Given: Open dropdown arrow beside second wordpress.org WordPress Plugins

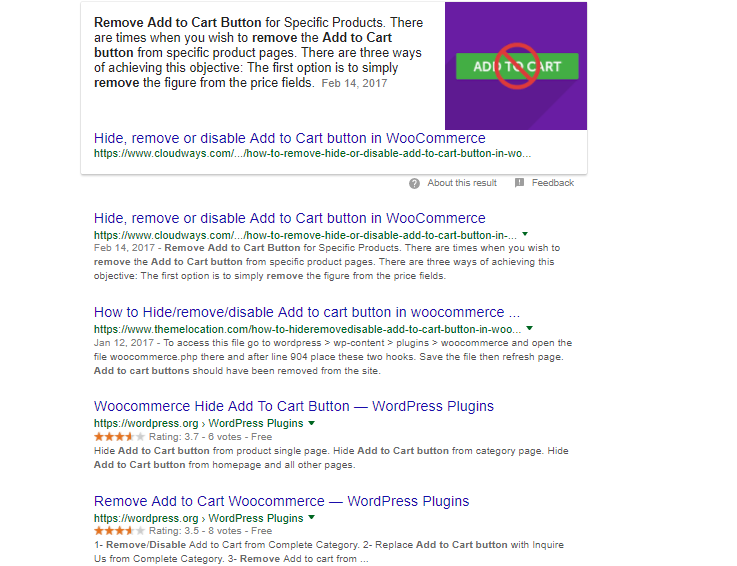Looking at the screenshot, I should (311, 518).
